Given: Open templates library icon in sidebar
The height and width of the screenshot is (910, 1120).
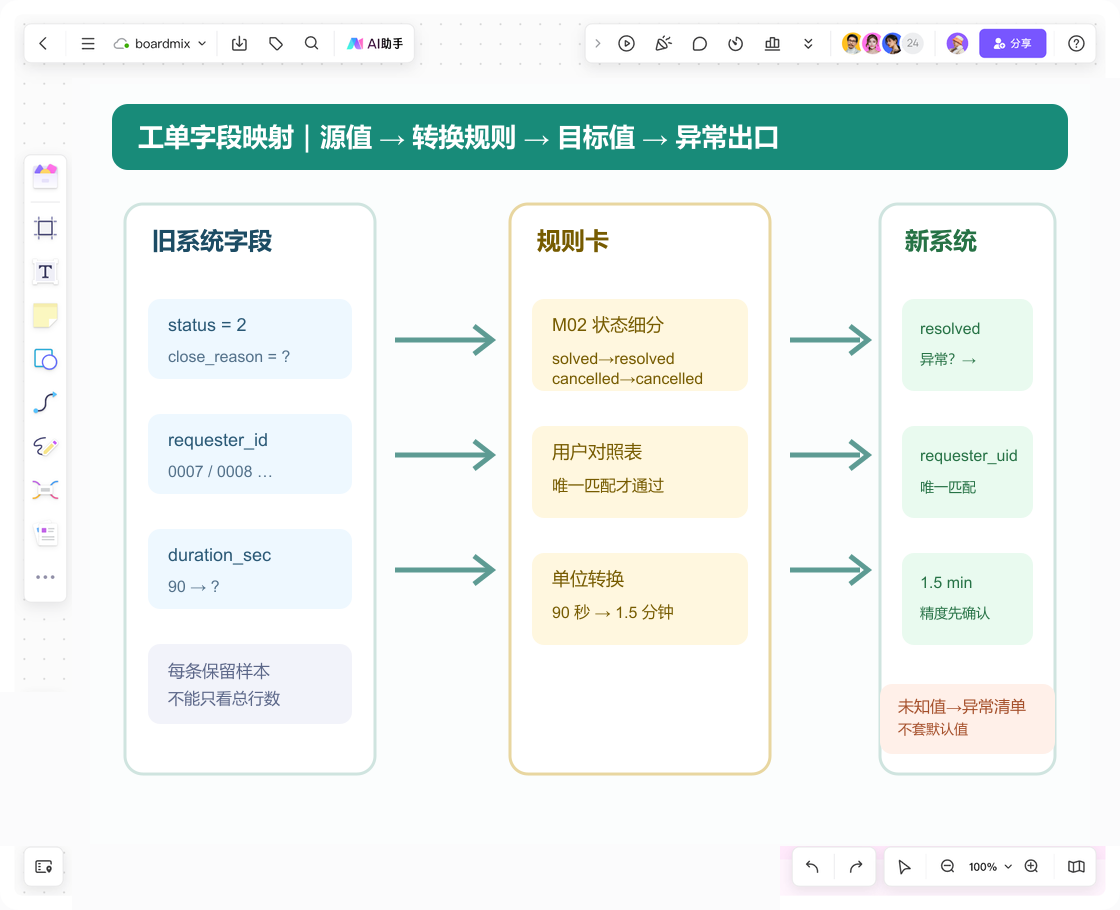Looking at the screenshot, I should [x=45, y=176].
